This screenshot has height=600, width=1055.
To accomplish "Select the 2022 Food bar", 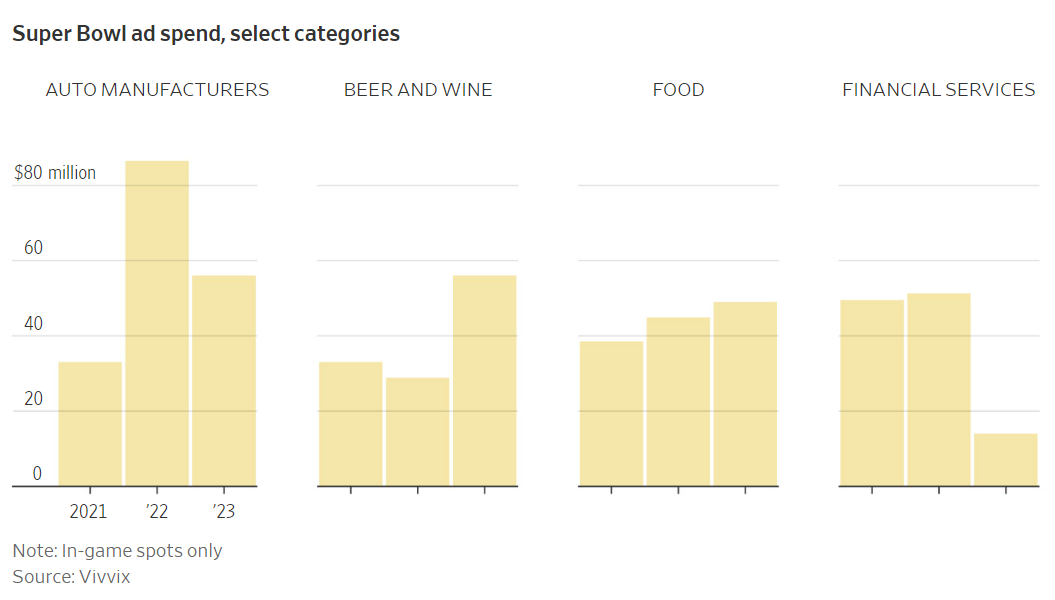I will tap(678, 402).
